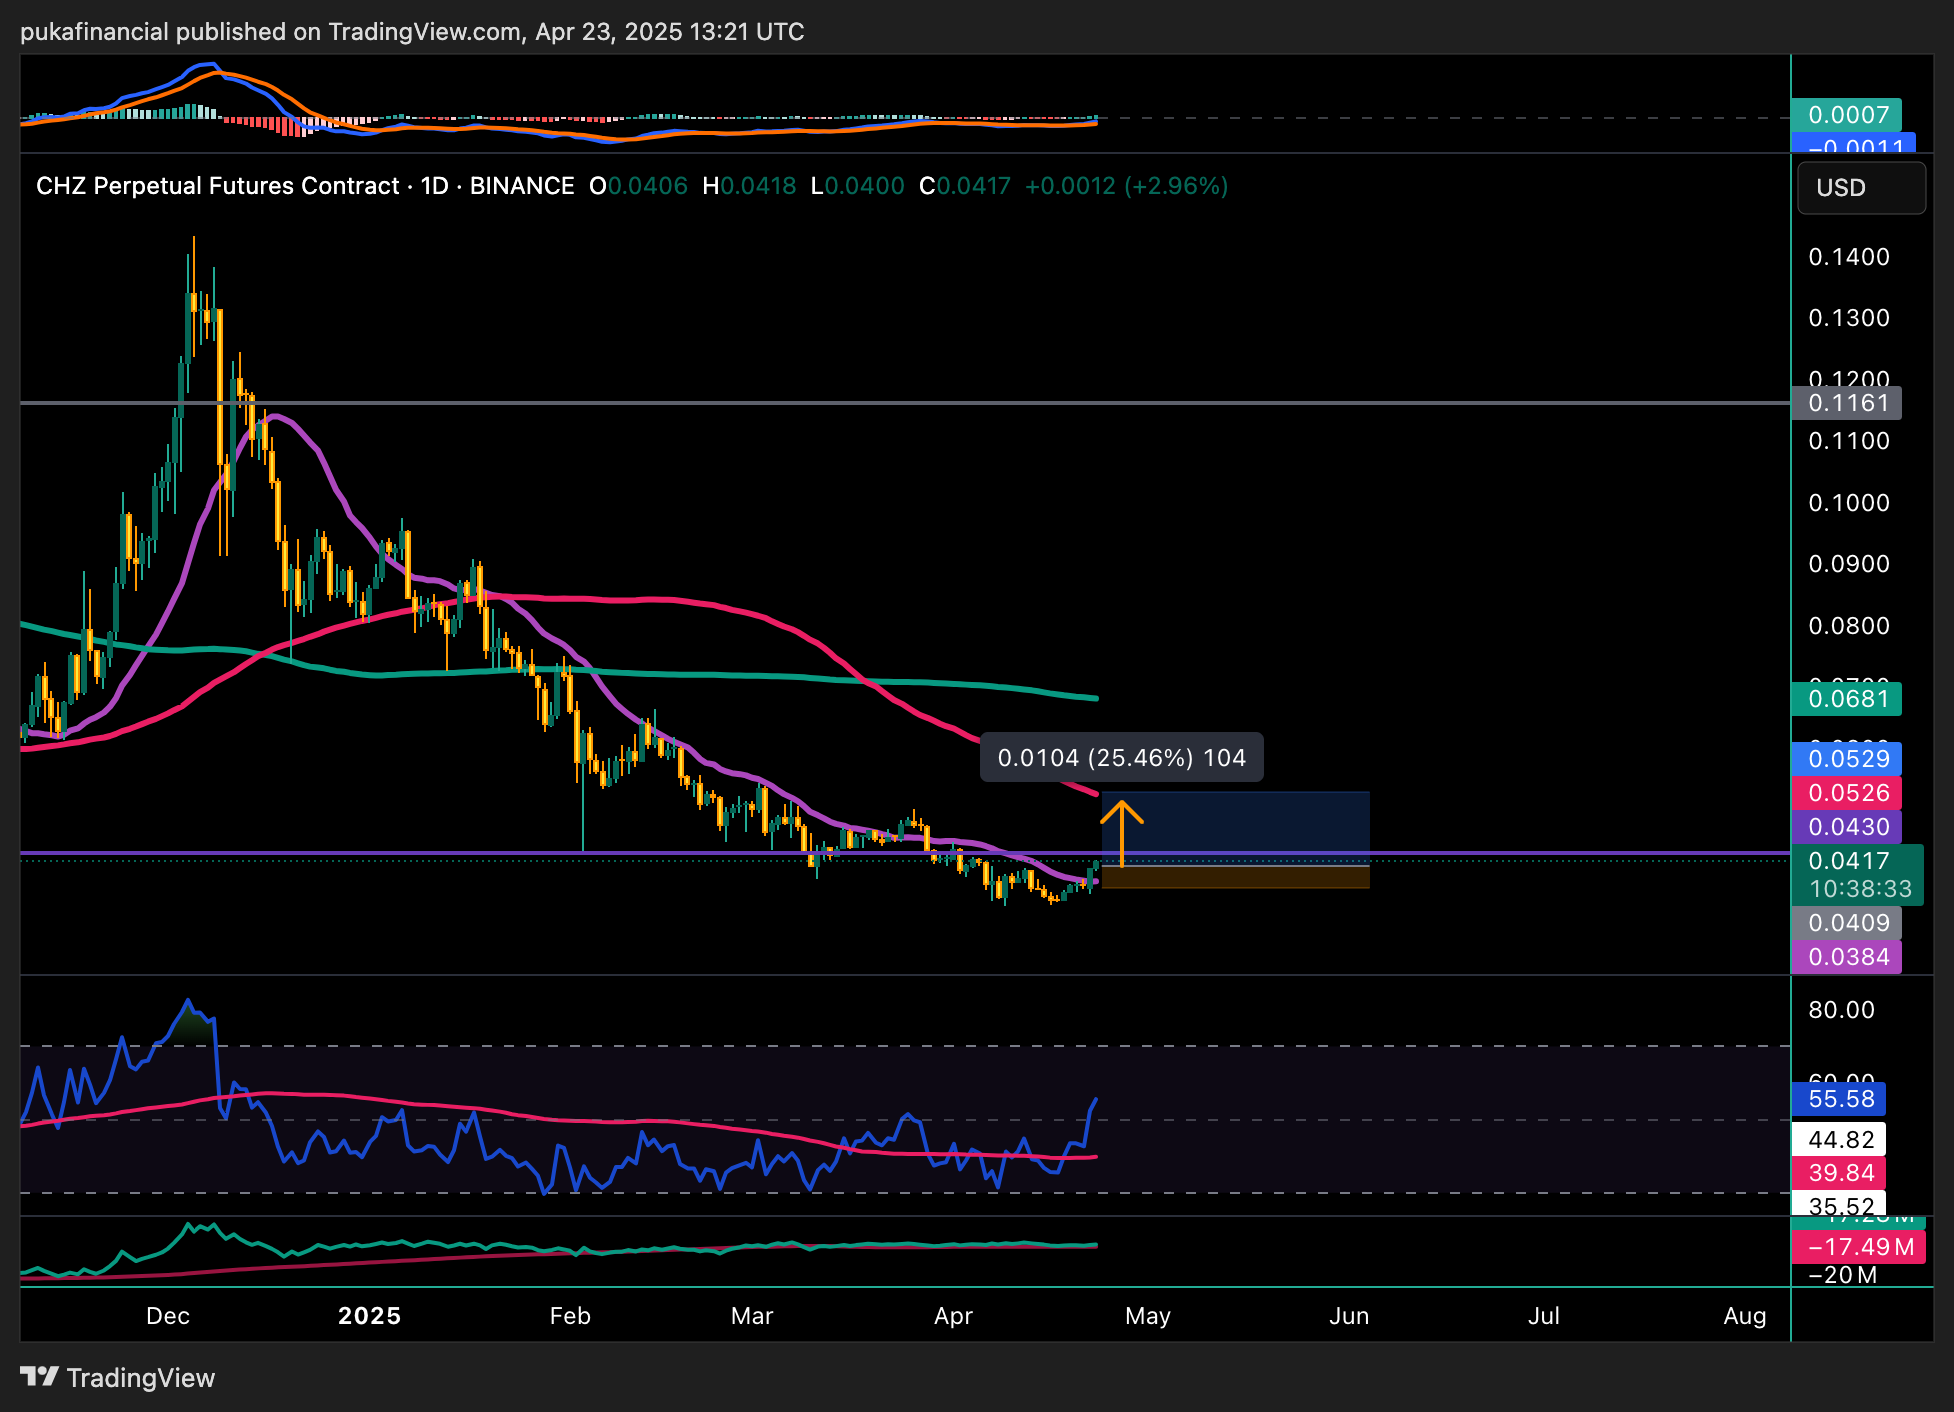Click the pink -17.49M volume indicator label
This screenshot has width=1954, height=1412.
pos(1859,1247)
